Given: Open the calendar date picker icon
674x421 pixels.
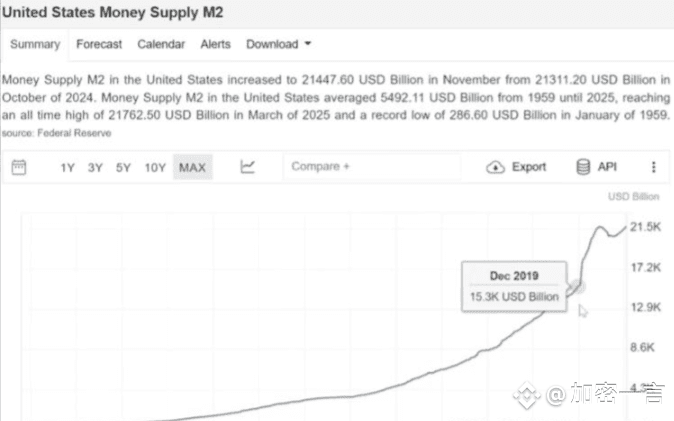Looking at the screenshot, I should coord(18,167).
